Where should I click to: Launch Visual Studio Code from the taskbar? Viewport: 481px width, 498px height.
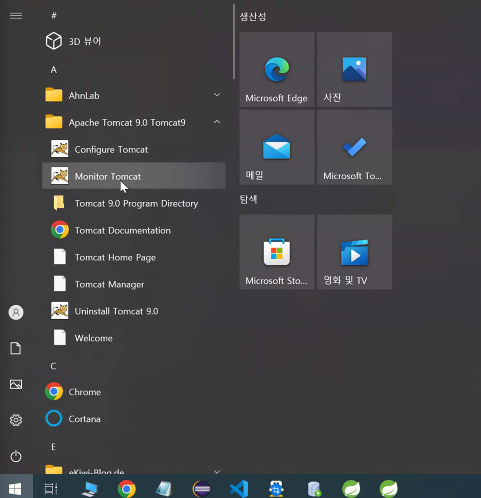pyautogui.click(x=239, y=489)
